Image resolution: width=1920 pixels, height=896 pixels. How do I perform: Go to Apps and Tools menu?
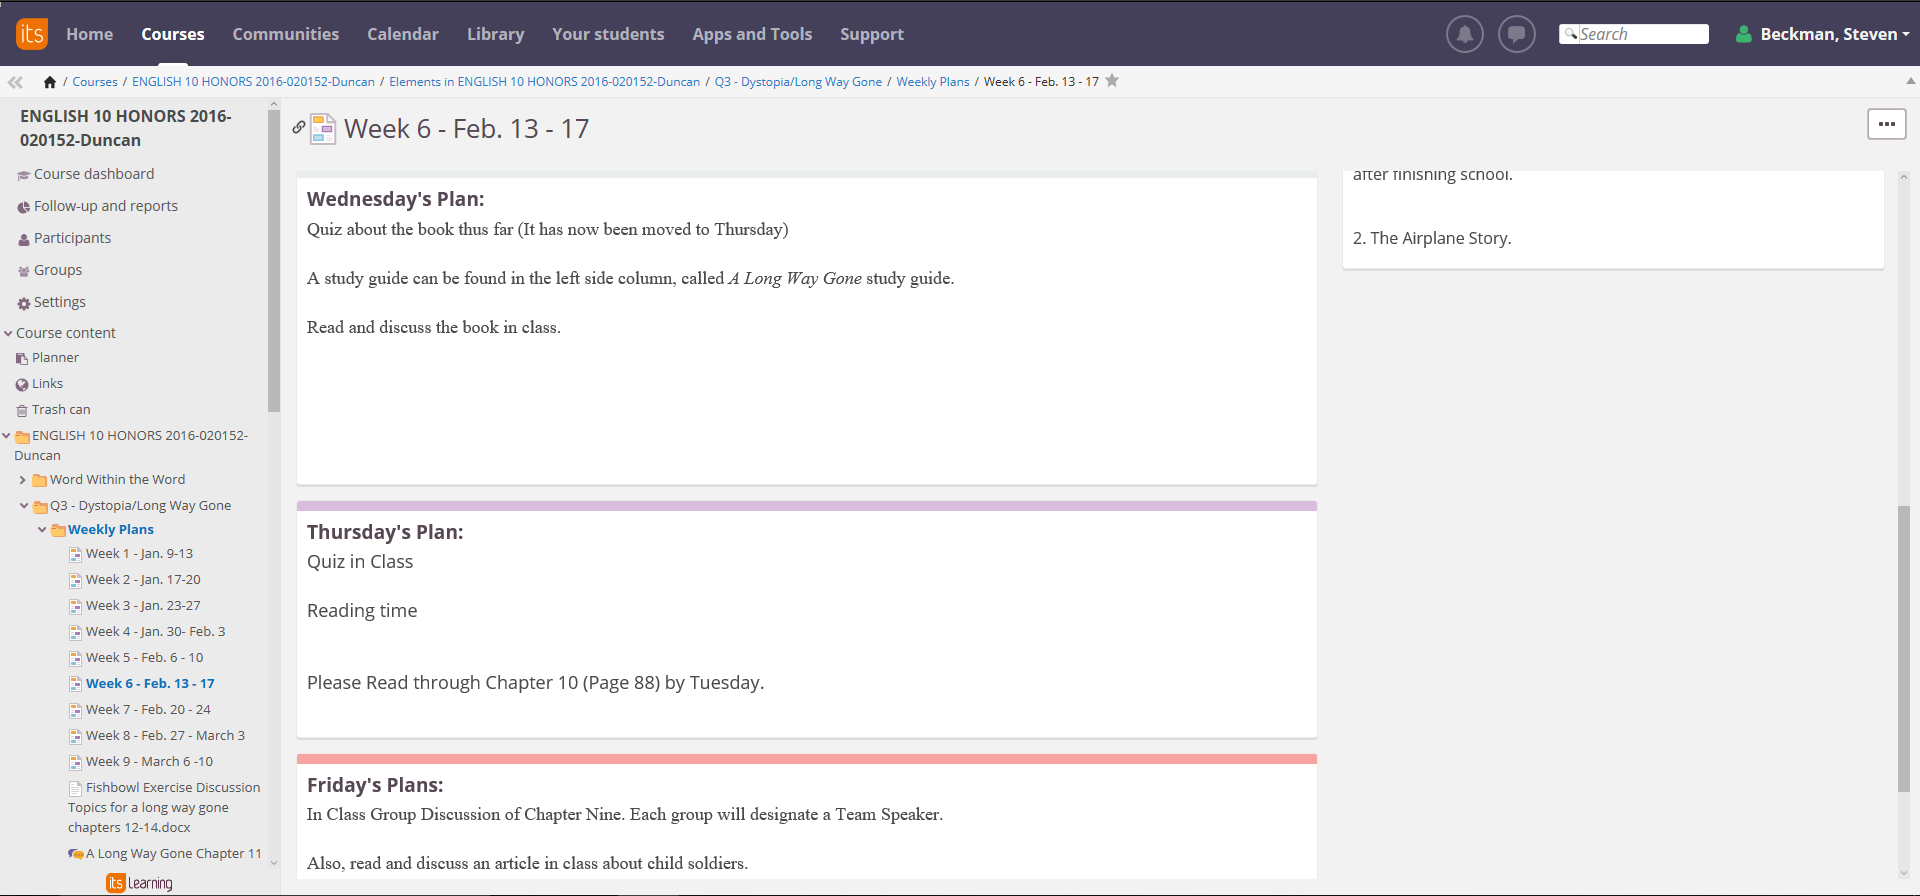[752, 34]
